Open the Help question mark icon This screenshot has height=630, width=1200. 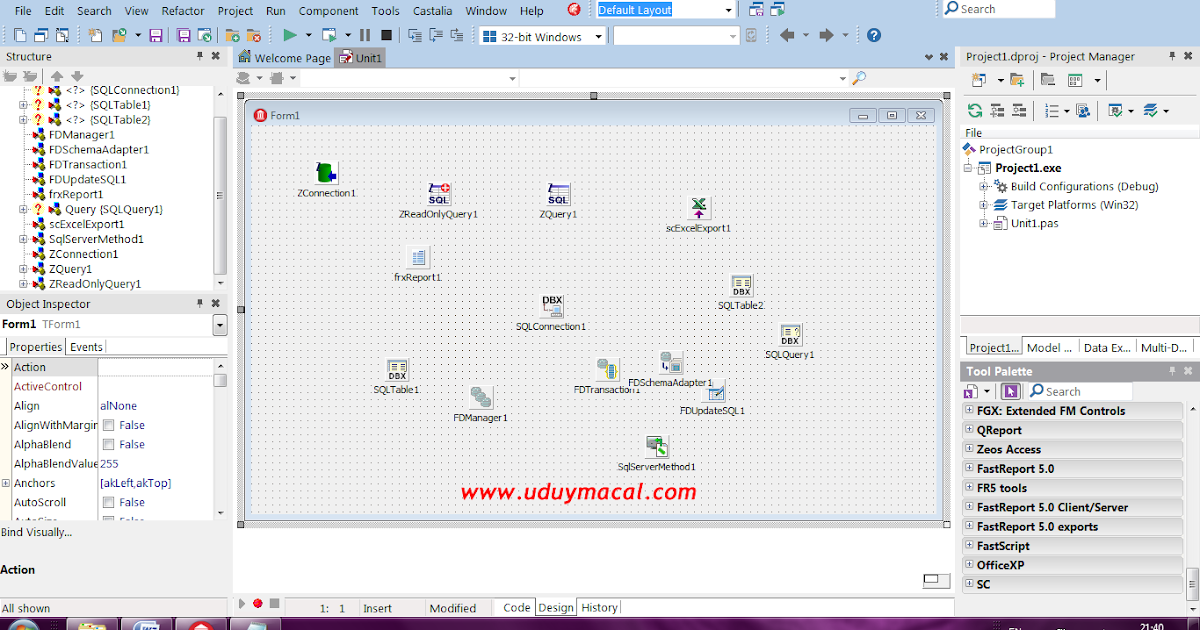pos(874,35)
